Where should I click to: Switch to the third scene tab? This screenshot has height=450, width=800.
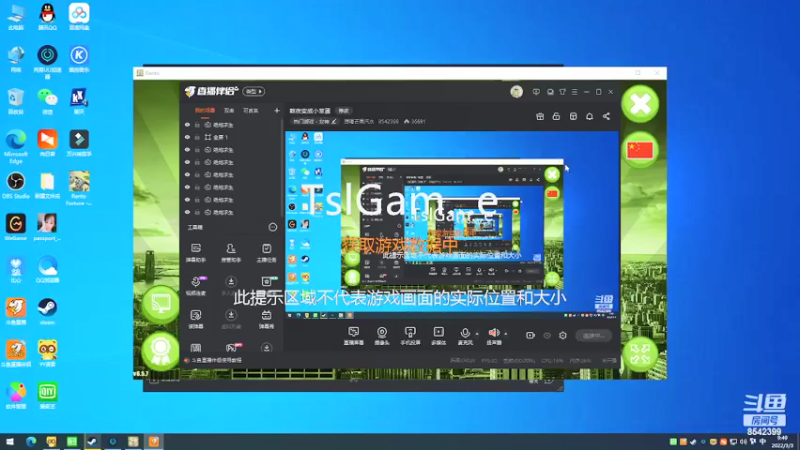(251, 111)
